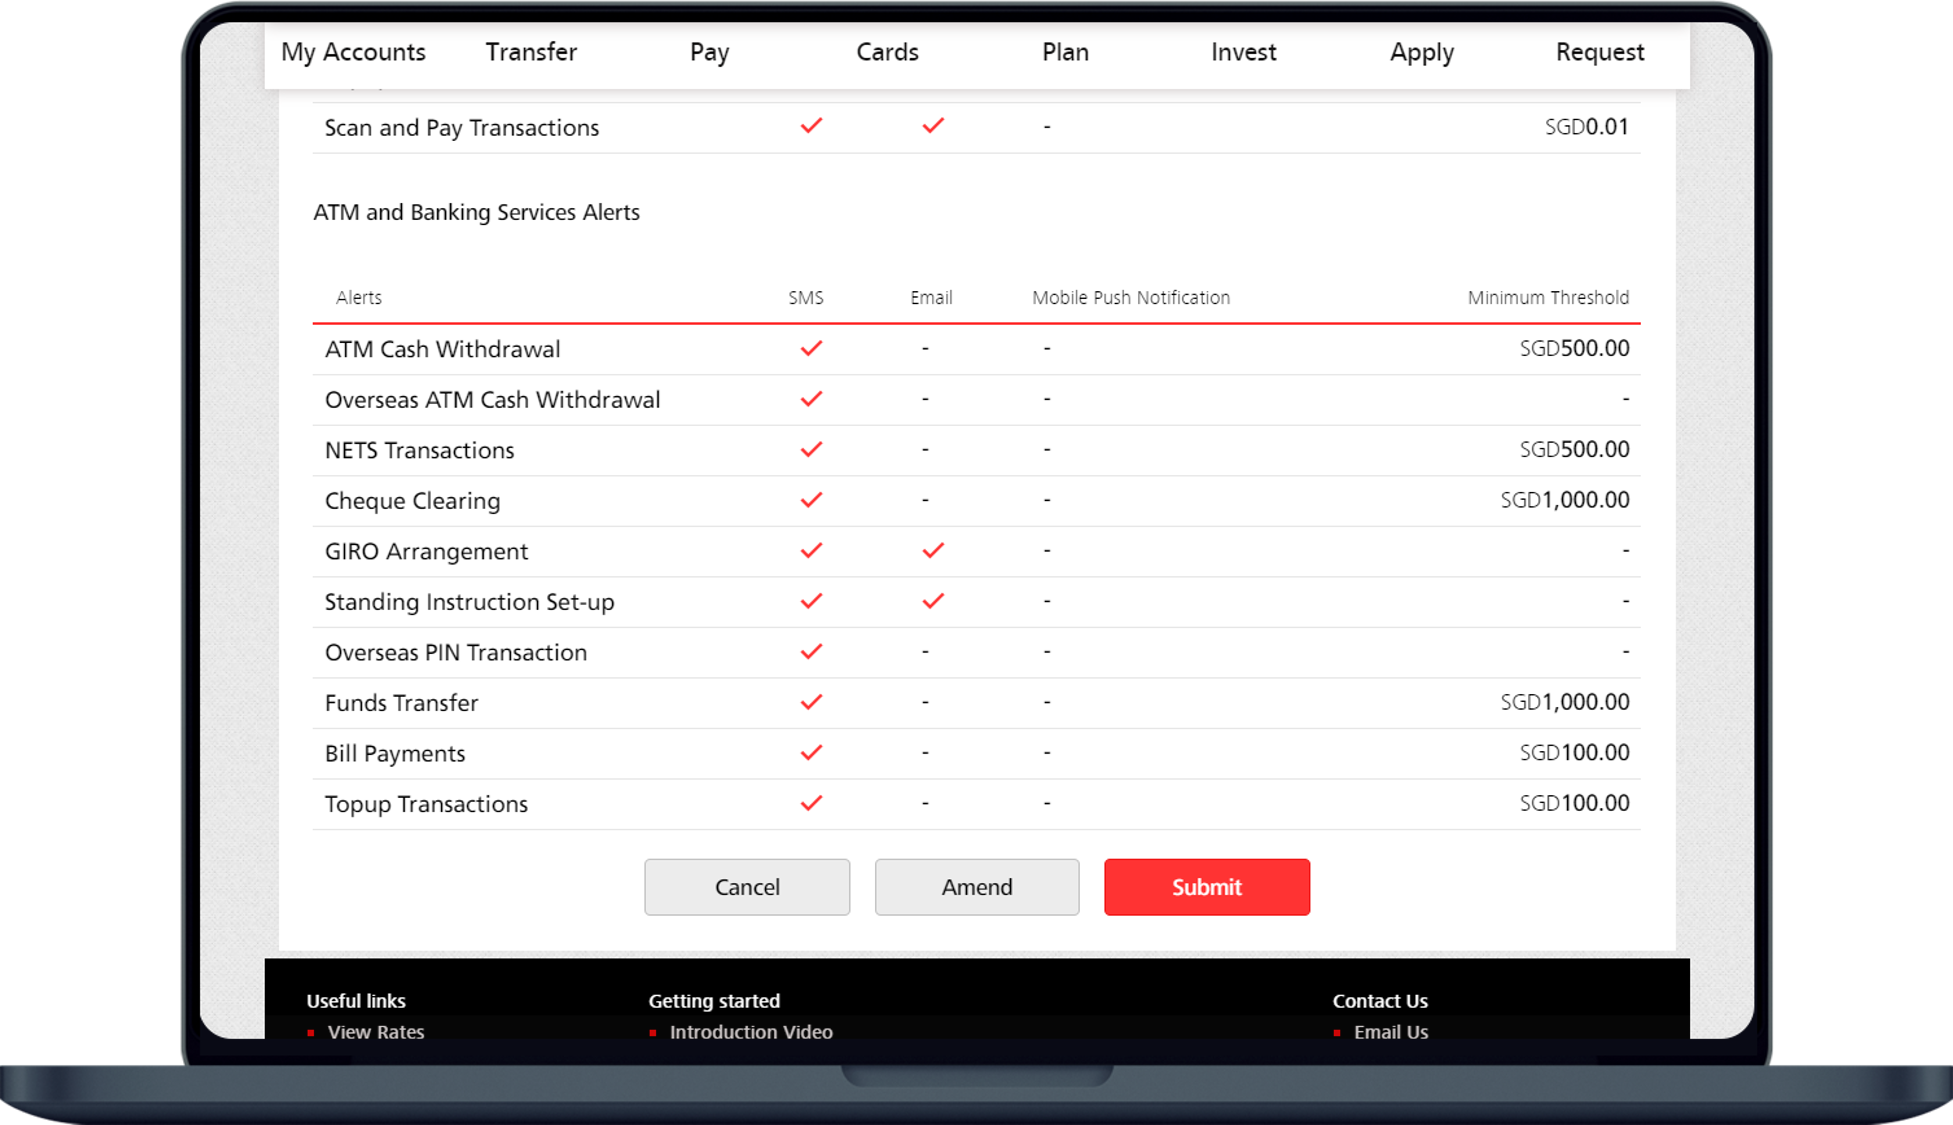Image resolution: width=1953 pixels, height=1125 pixels.
Task: Click the Mobile Push Notification column header
Action: coord(1131,297)
